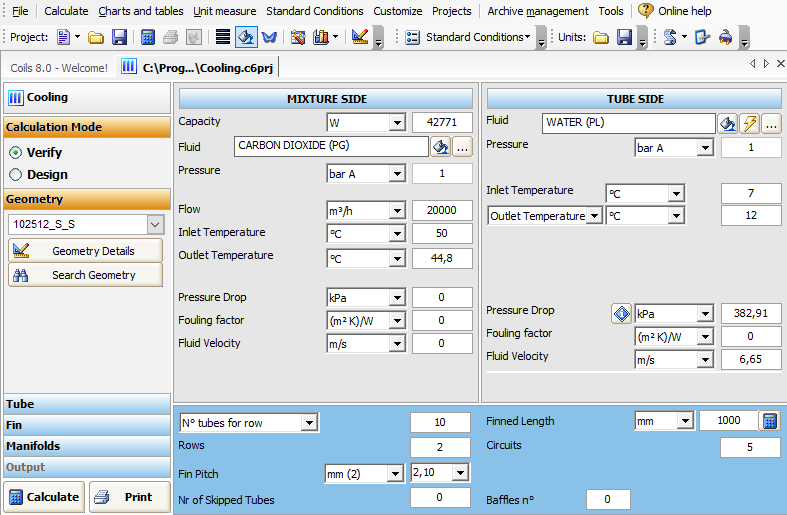Image resolution: width=787 pixels, height=515 pixels.
Task: Click the bar chart toolbar icon
Action: point(321,37)
